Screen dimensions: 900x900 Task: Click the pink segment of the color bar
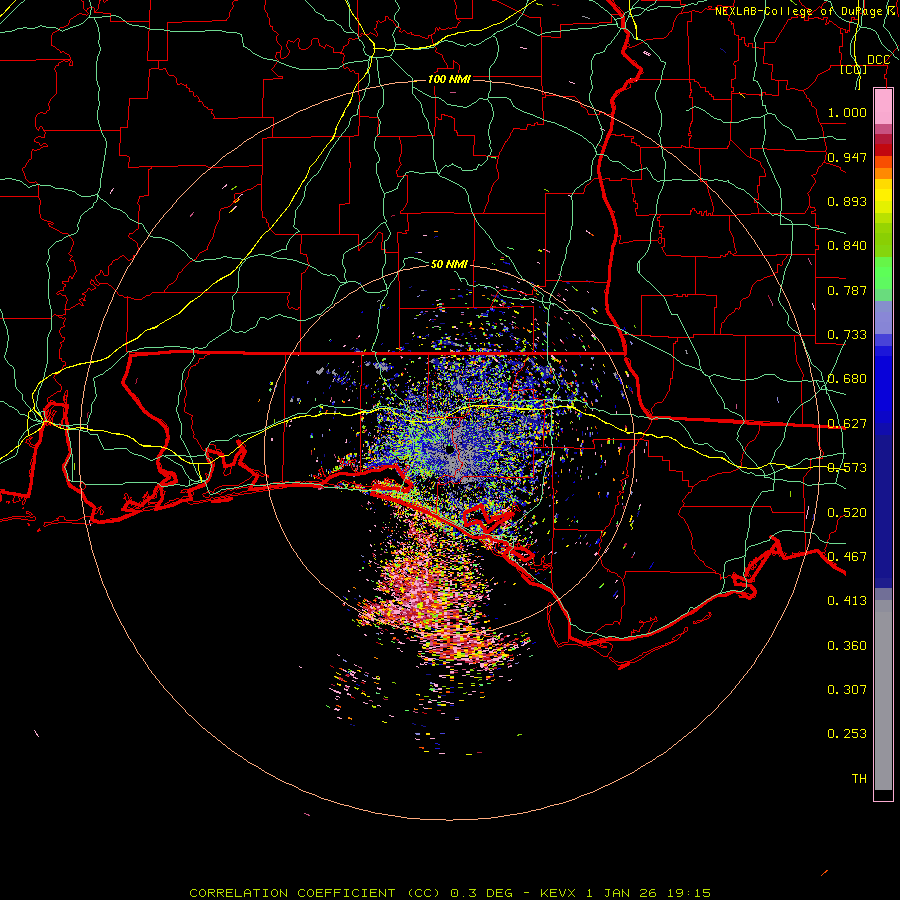(x=883, y=107)
